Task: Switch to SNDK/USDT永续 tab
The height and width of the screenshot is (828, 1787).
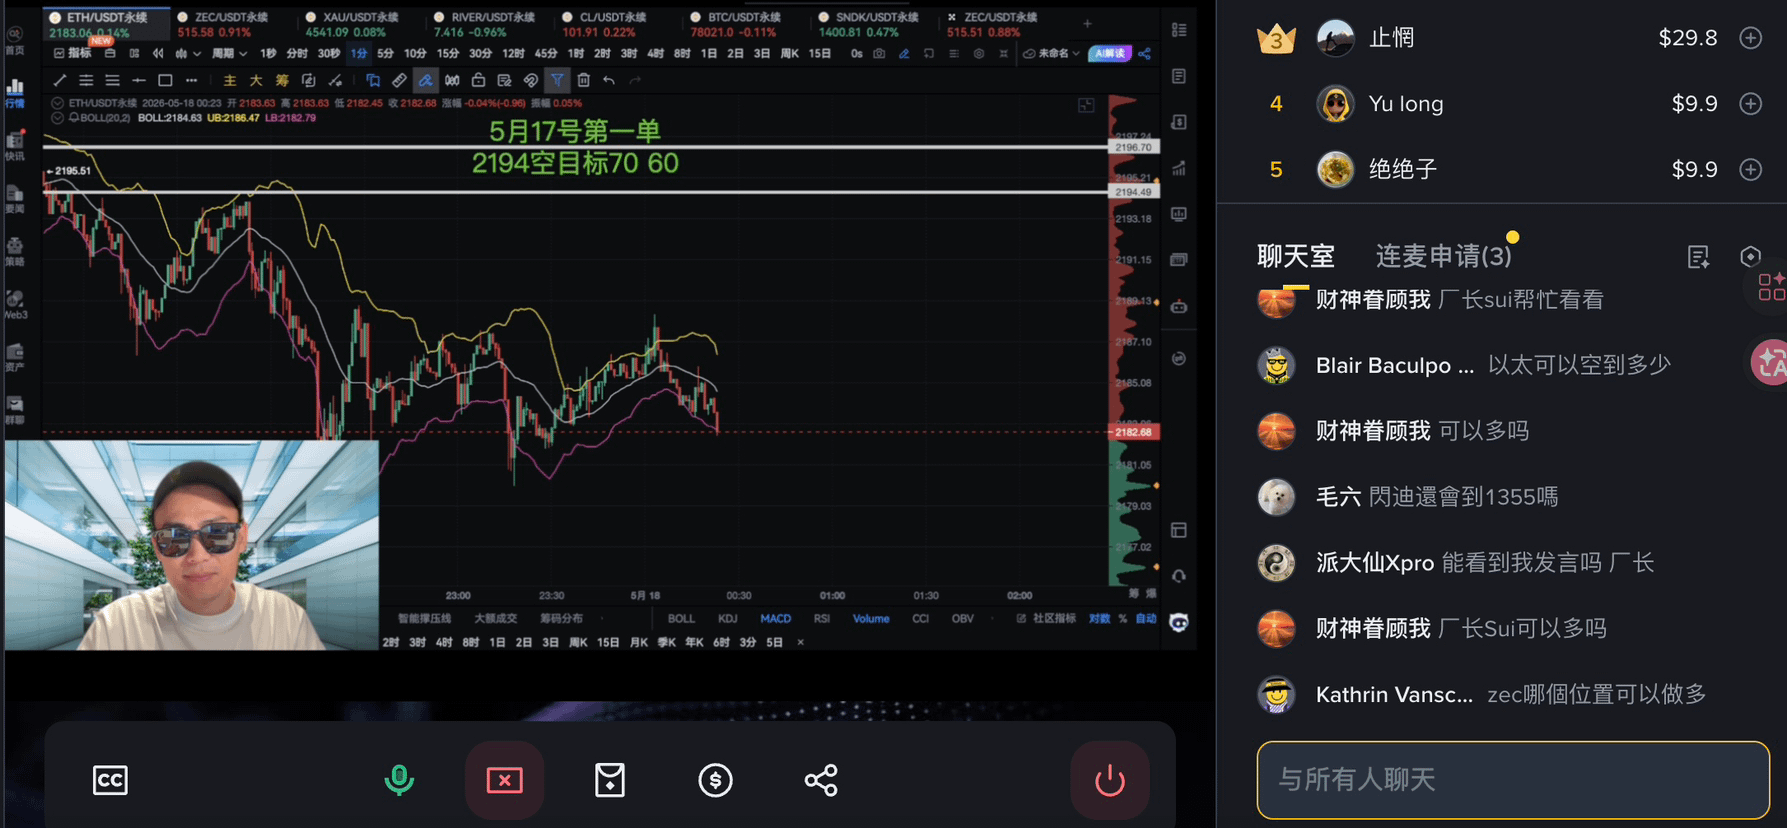Action: point(876,17)
